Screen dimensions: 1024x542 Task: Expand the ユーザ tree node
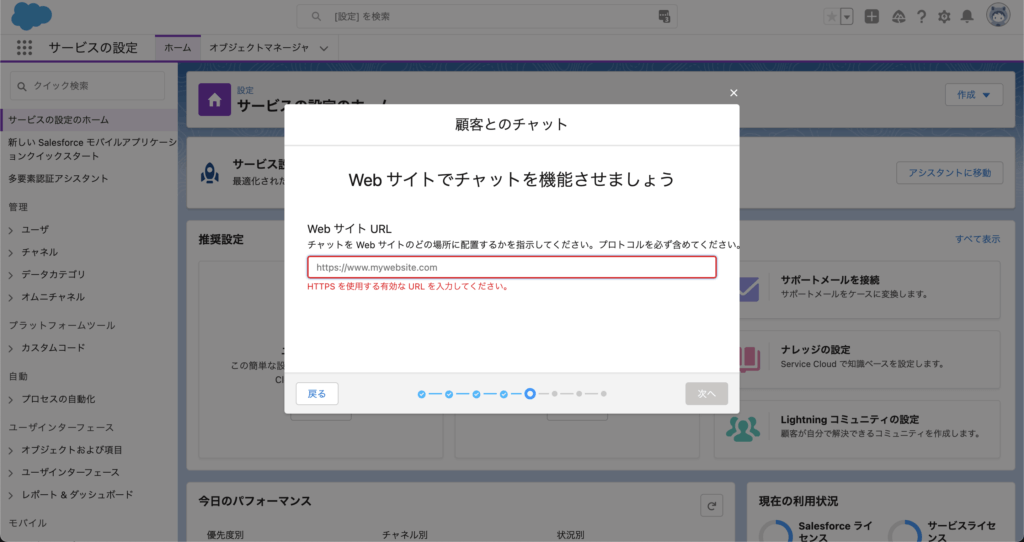[x=11, y=231]
